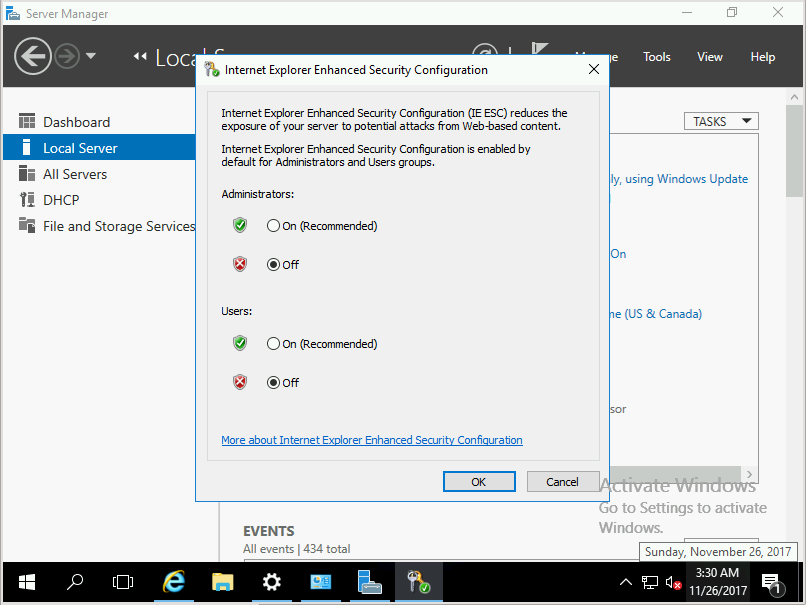The image size is (806, 605).
Task: Expand the TASKS dropdown
Action: tap(721, 121)
